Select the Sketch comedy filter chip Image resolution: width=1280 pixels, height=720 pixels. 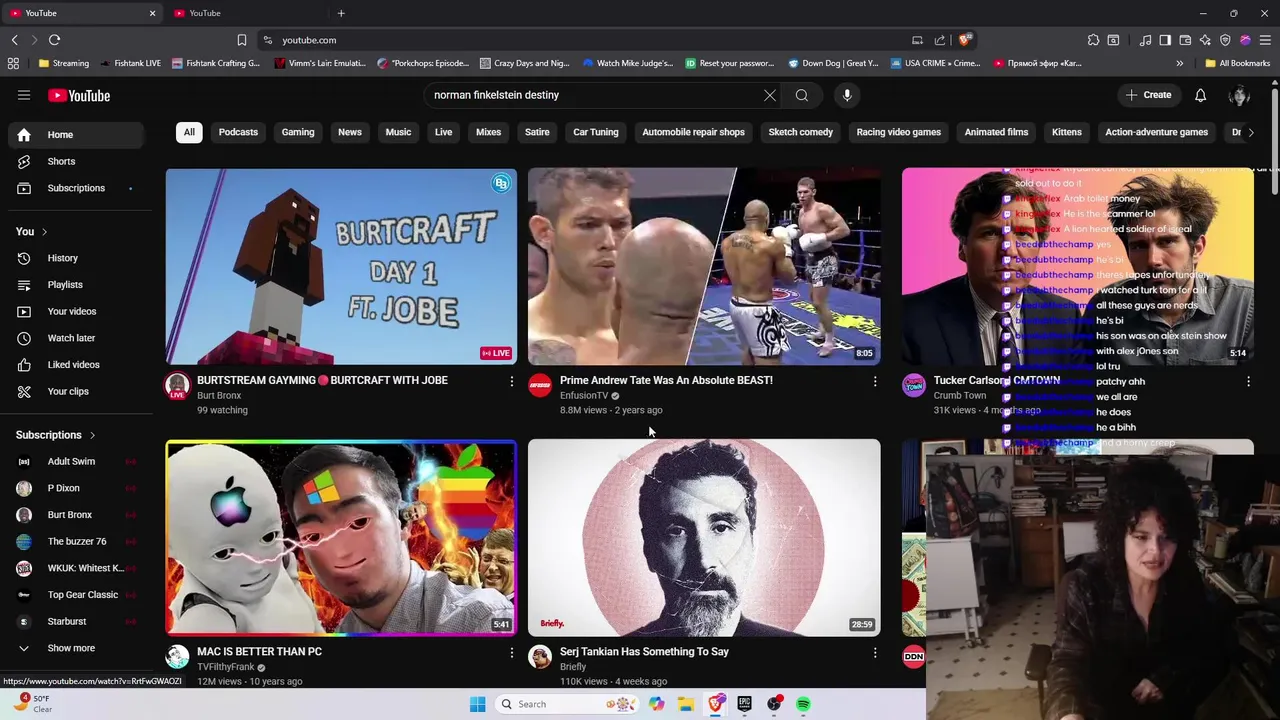coord(801,132)
